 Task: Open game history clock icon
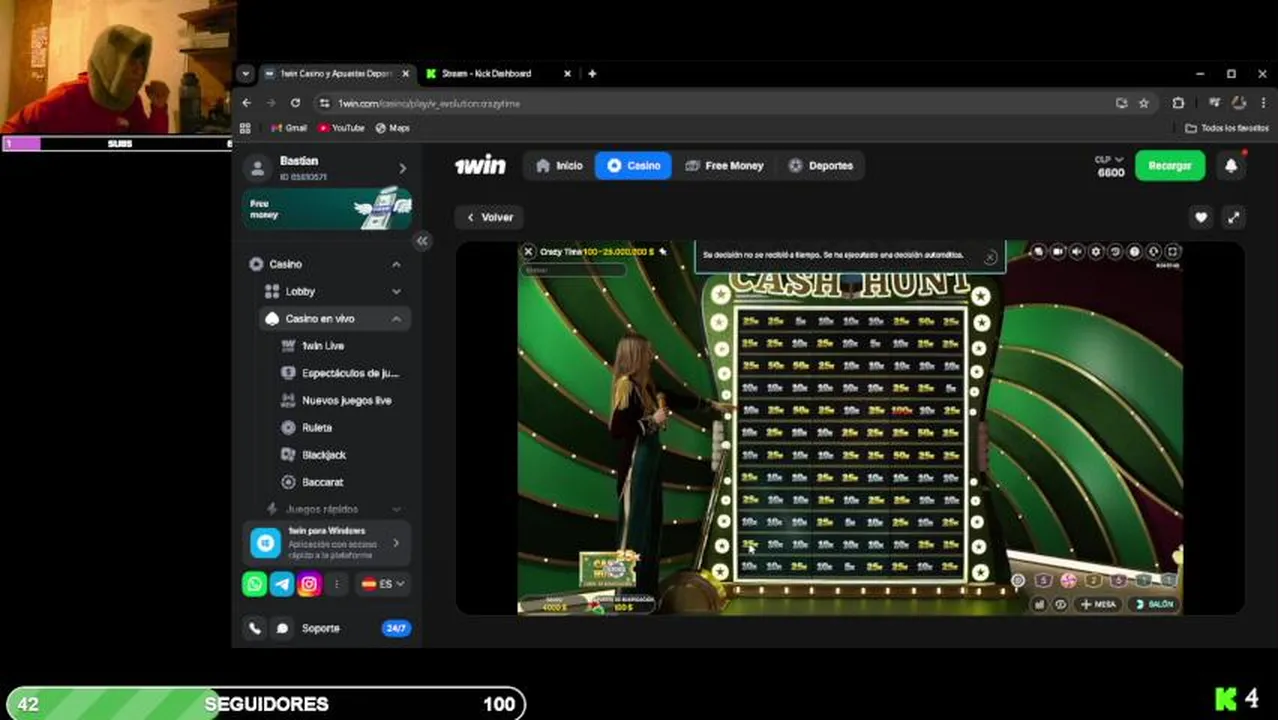coord(1115,252)
